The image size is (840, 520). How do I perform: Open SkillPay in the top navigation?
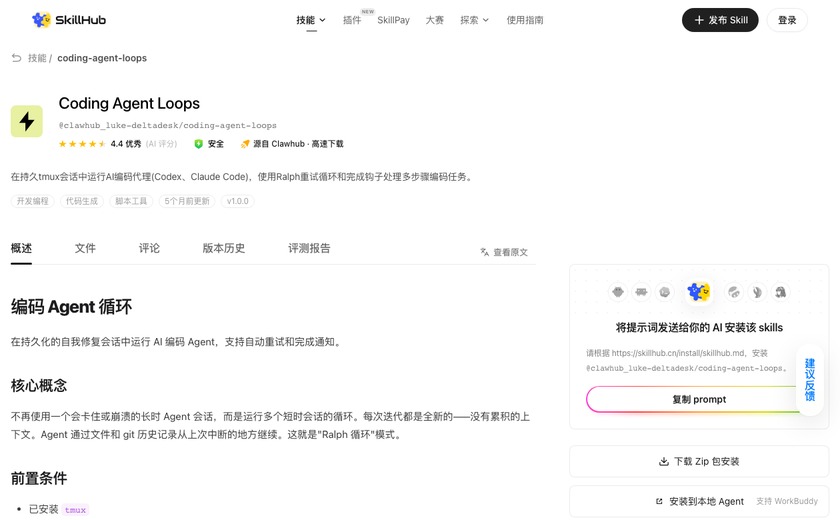click(x=393, y=20)
